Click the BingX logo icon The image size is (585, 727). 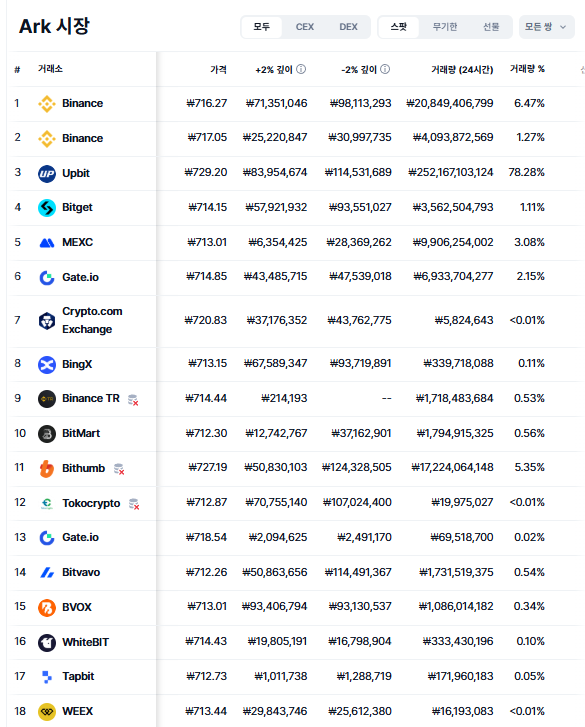pyautogui.click(x=47, y=364)
